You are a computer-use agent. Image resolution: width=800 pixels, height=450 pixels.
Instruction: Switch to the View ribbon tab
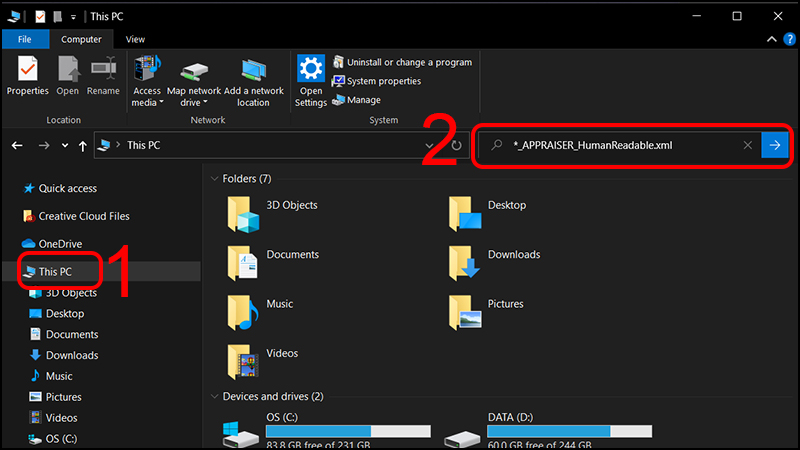[135, 40]
